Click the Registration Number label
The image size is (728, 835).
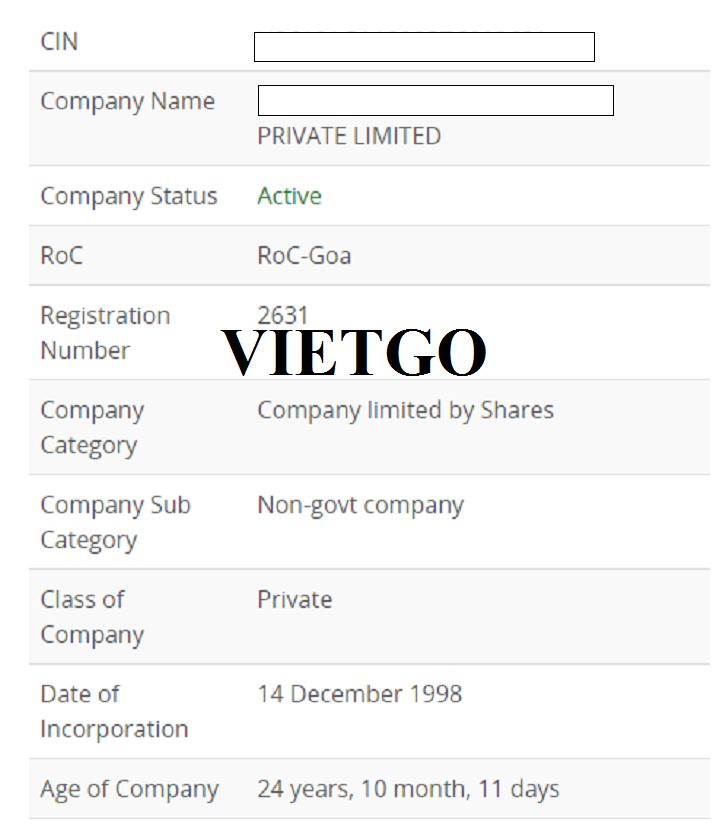[104, 333]
